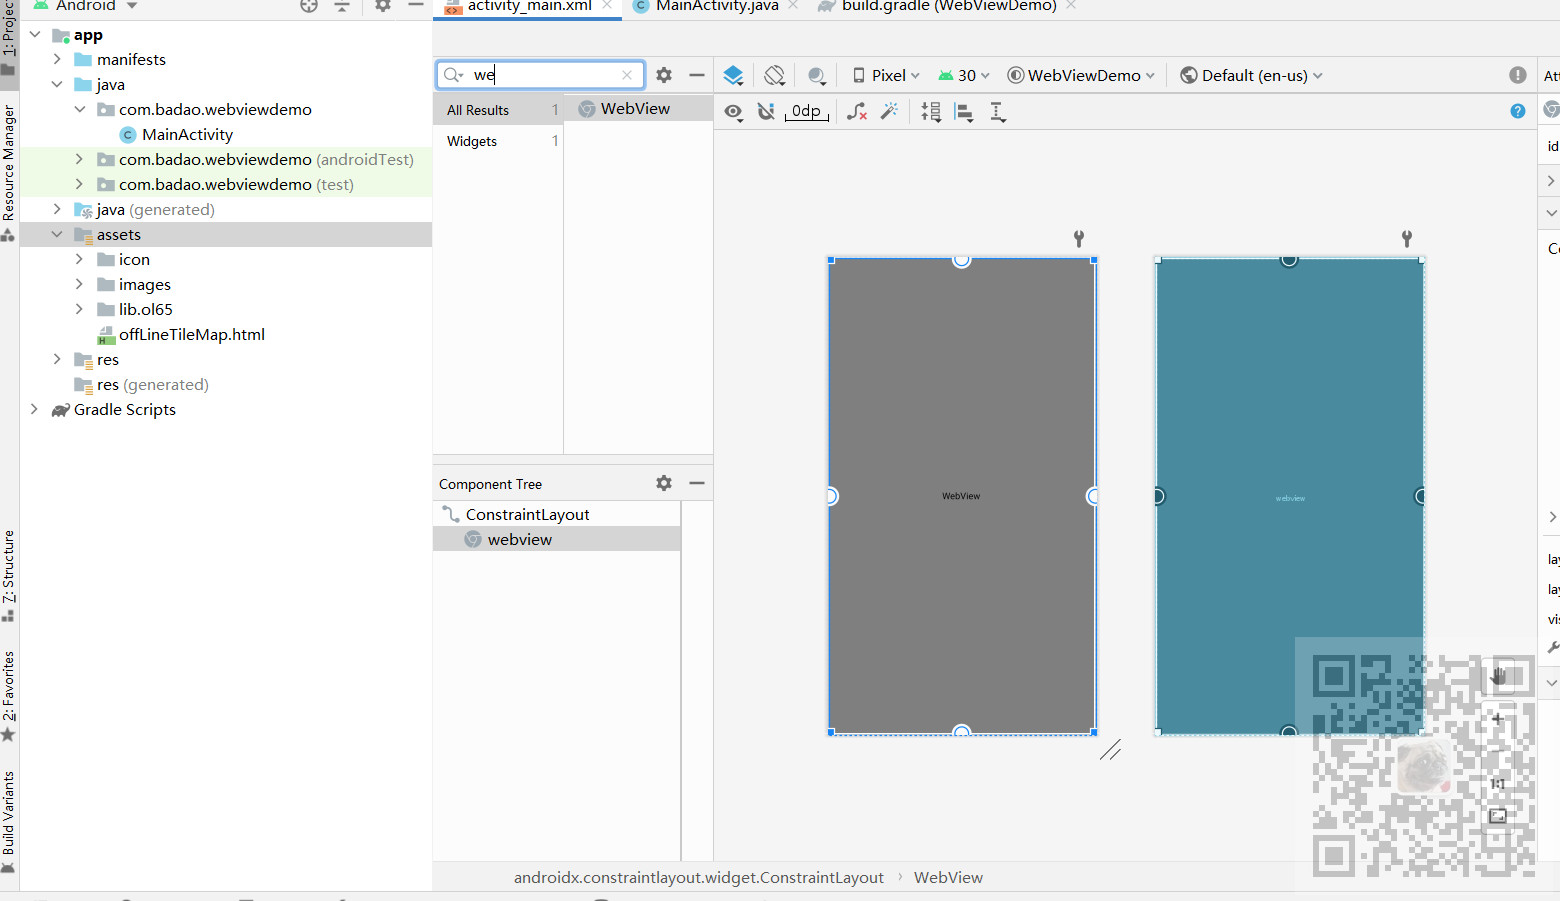Open the Align options icon

pos(964,112)
